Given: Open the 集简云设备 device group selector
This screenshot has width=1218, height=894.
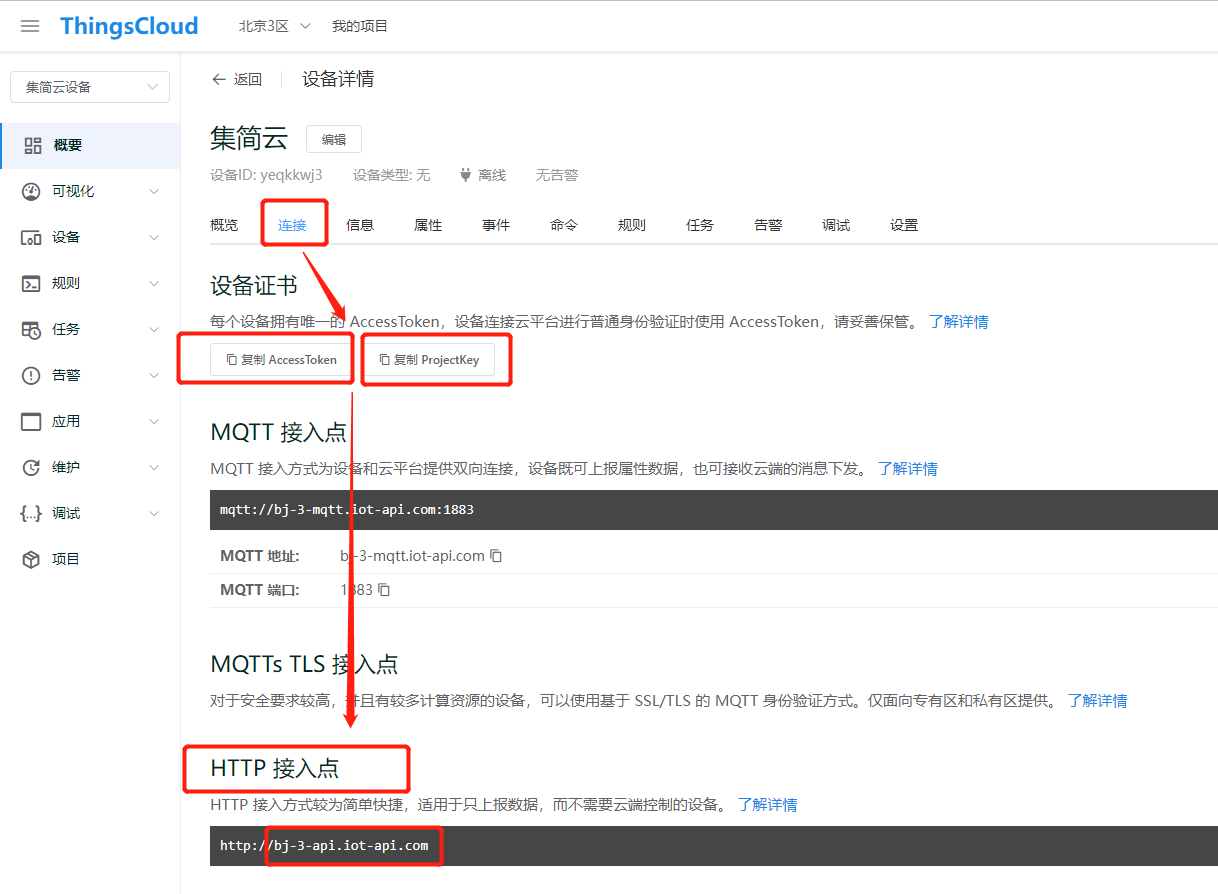Looking at the screenshot, I should coord(89,87).
